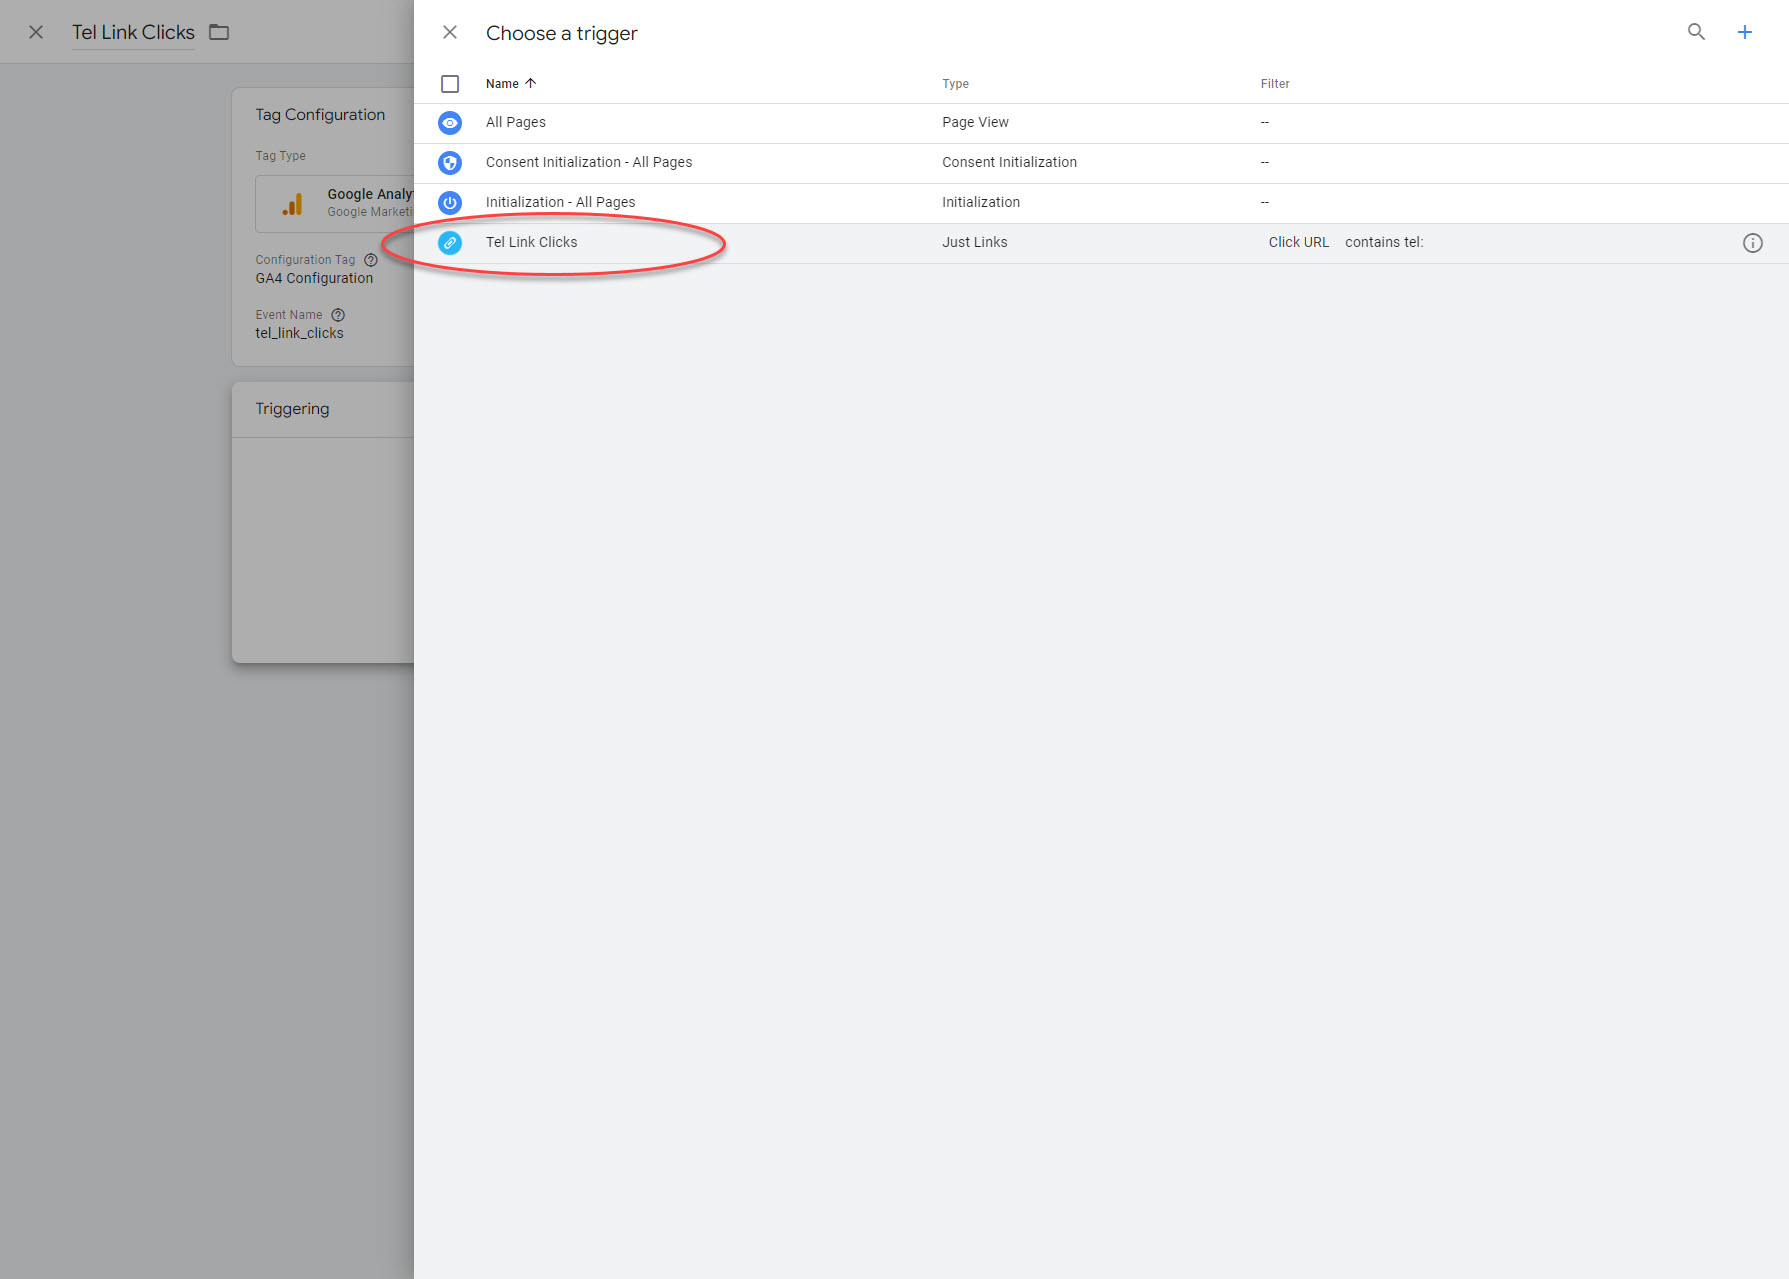Image resolution: width=1789 pixels, height=1279 pixels.
Task: Close the Tel Link Clicks tag editor
Action: pos(36,32)
